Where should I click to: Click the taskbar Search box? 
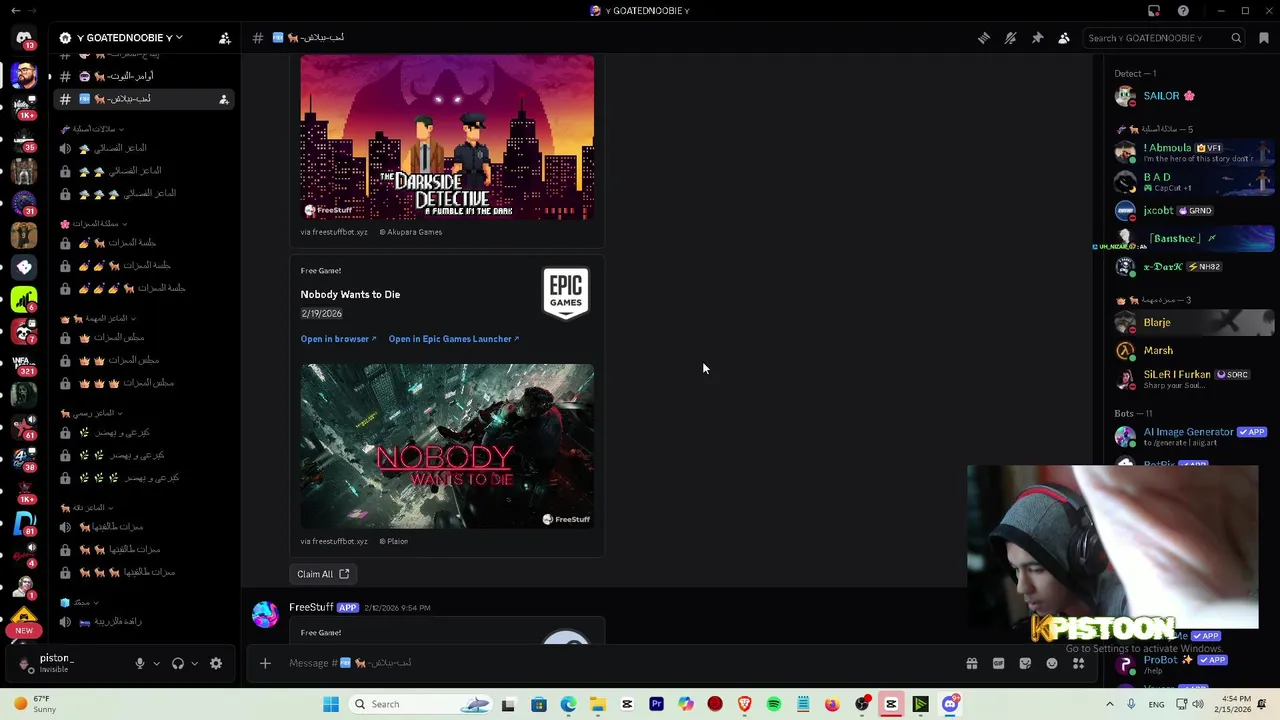coord(420,705)
